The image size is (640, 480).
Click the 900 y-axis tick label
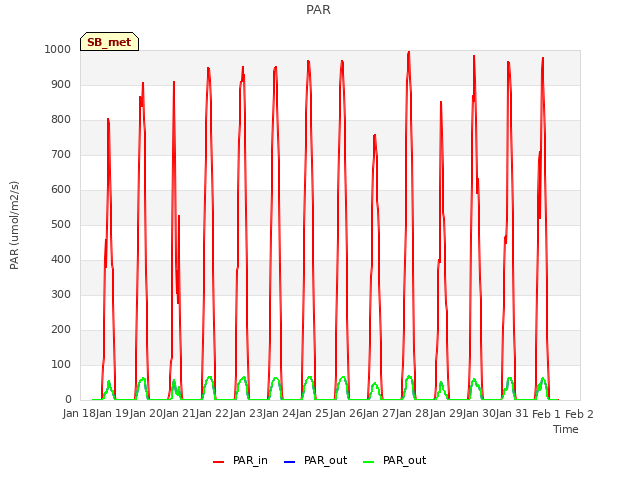pyautogui.click(x=61, y=84)
